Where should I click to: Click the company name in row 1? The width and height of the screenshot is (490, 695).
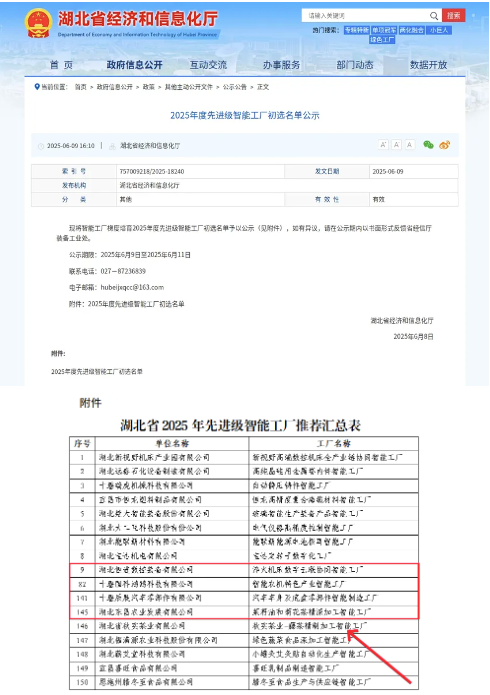click(x=154, y=458)
